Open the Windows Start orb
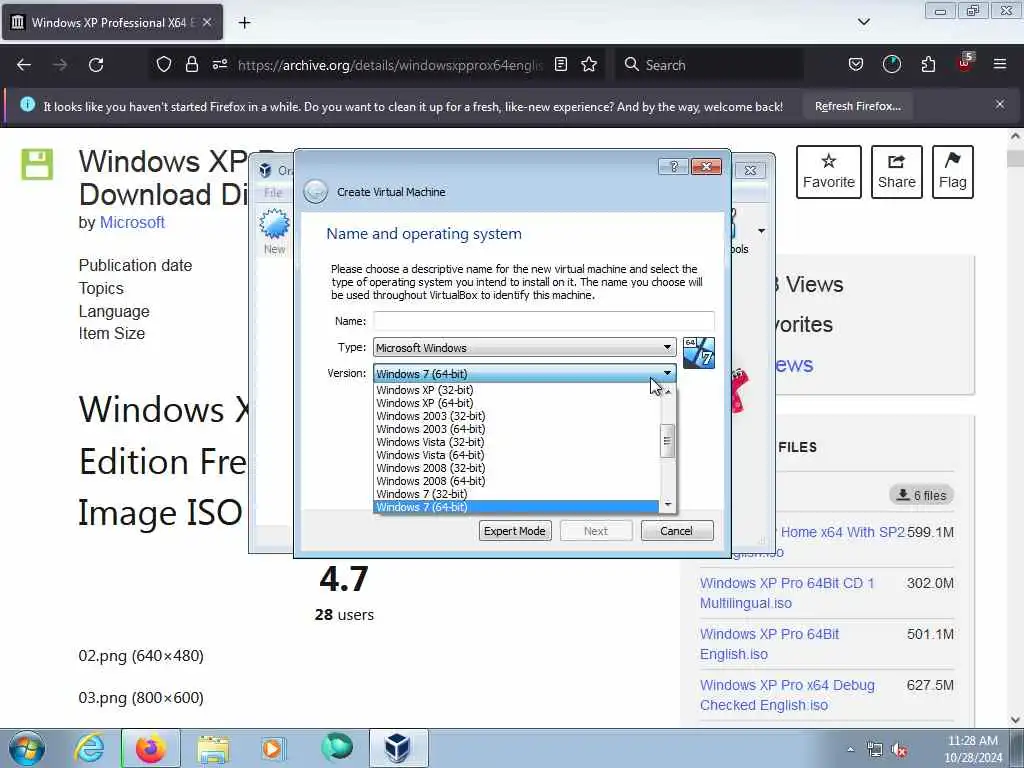1024x768 pixels. click(x=27, y=748)
